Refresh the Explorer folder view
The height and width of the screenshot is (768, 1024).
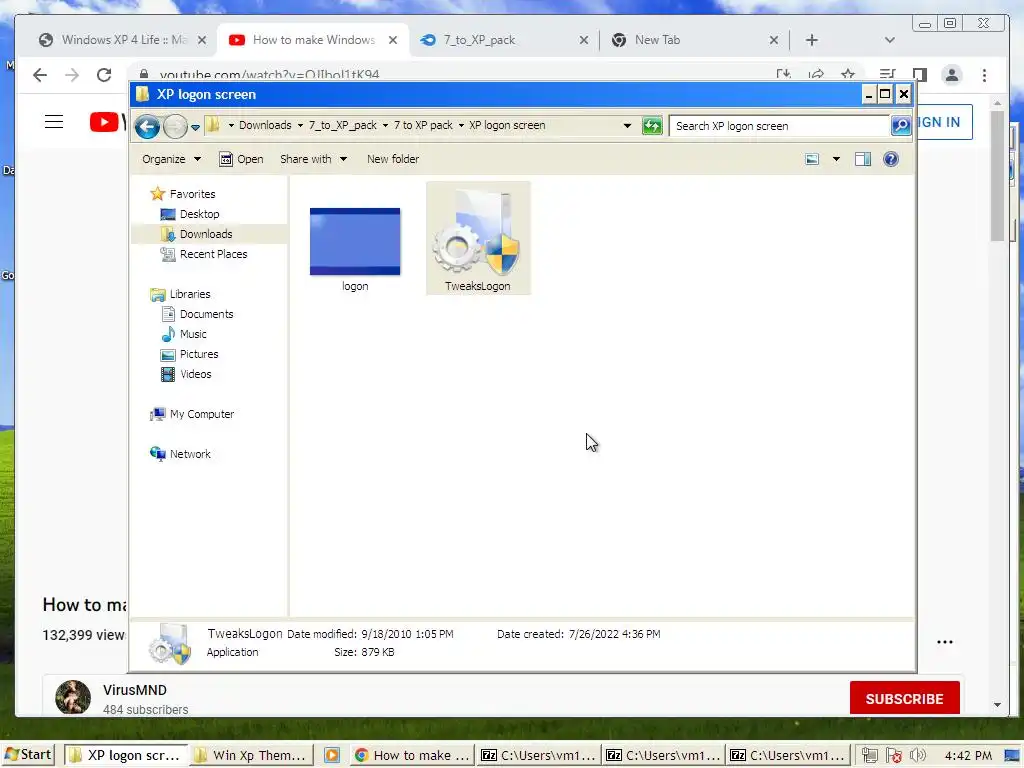pyautogui.click(x=652, y=125)
